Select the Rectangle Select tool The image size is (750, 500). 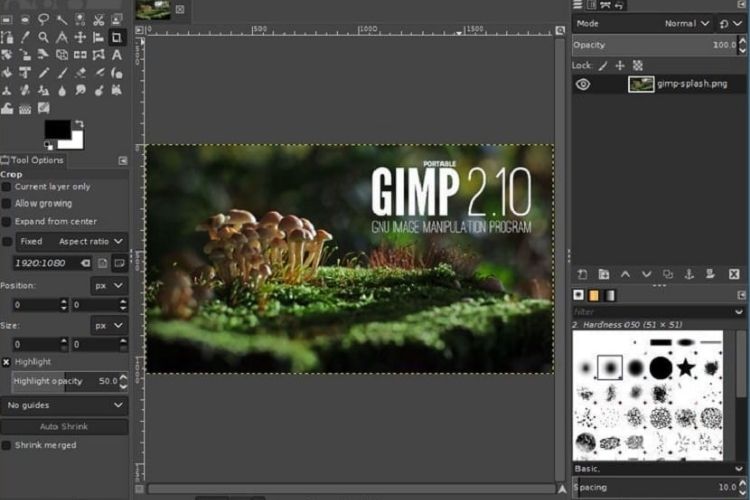7,20
